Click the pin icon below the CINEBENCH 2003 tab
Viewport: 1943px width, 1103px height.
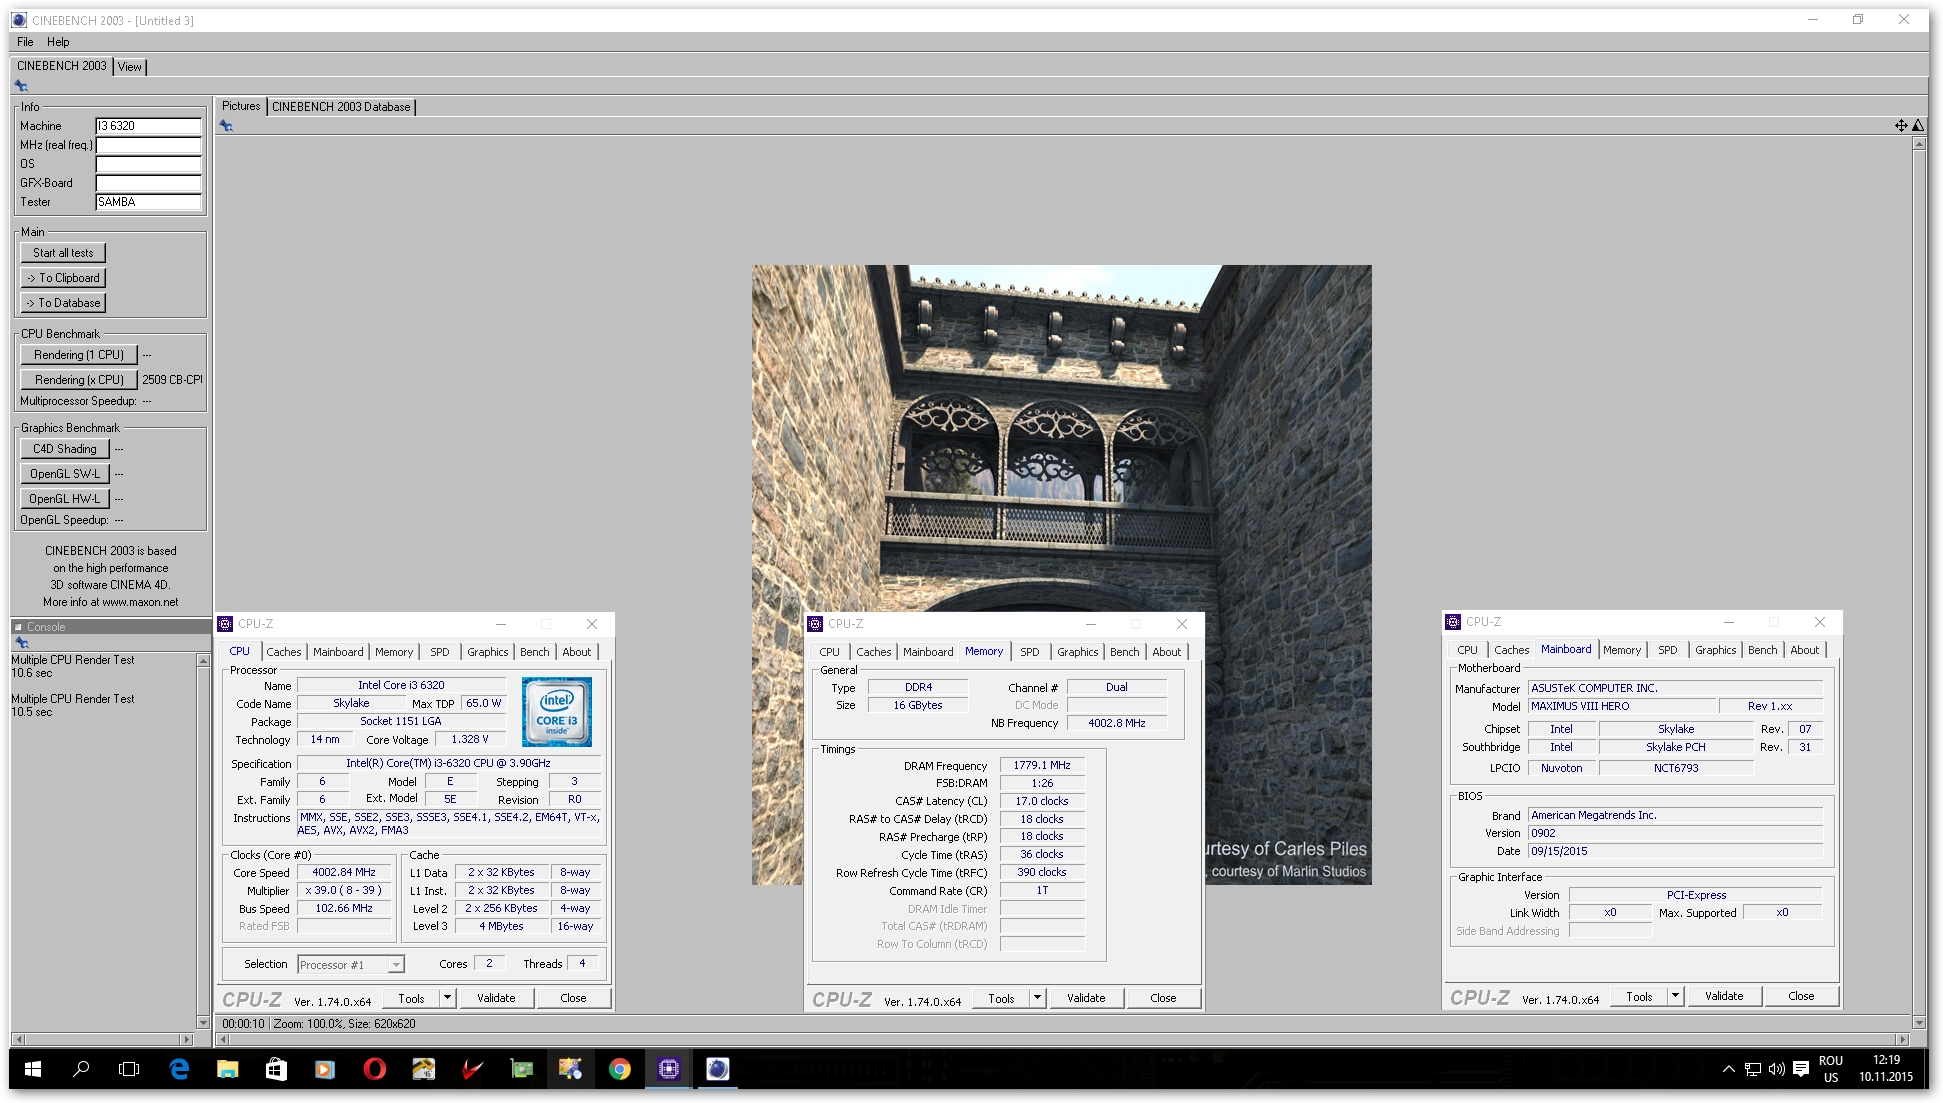pos(21,86)
